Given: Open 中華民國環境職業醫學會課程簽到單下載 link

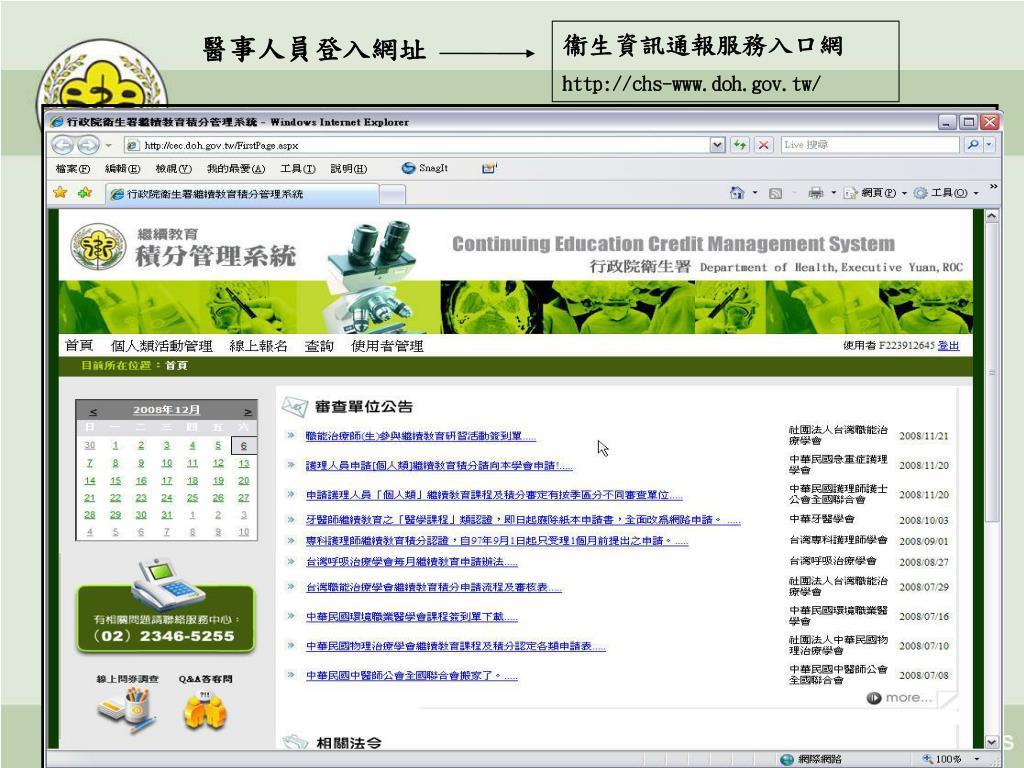Looking at the screenshot, I should (x=411, y=616).
